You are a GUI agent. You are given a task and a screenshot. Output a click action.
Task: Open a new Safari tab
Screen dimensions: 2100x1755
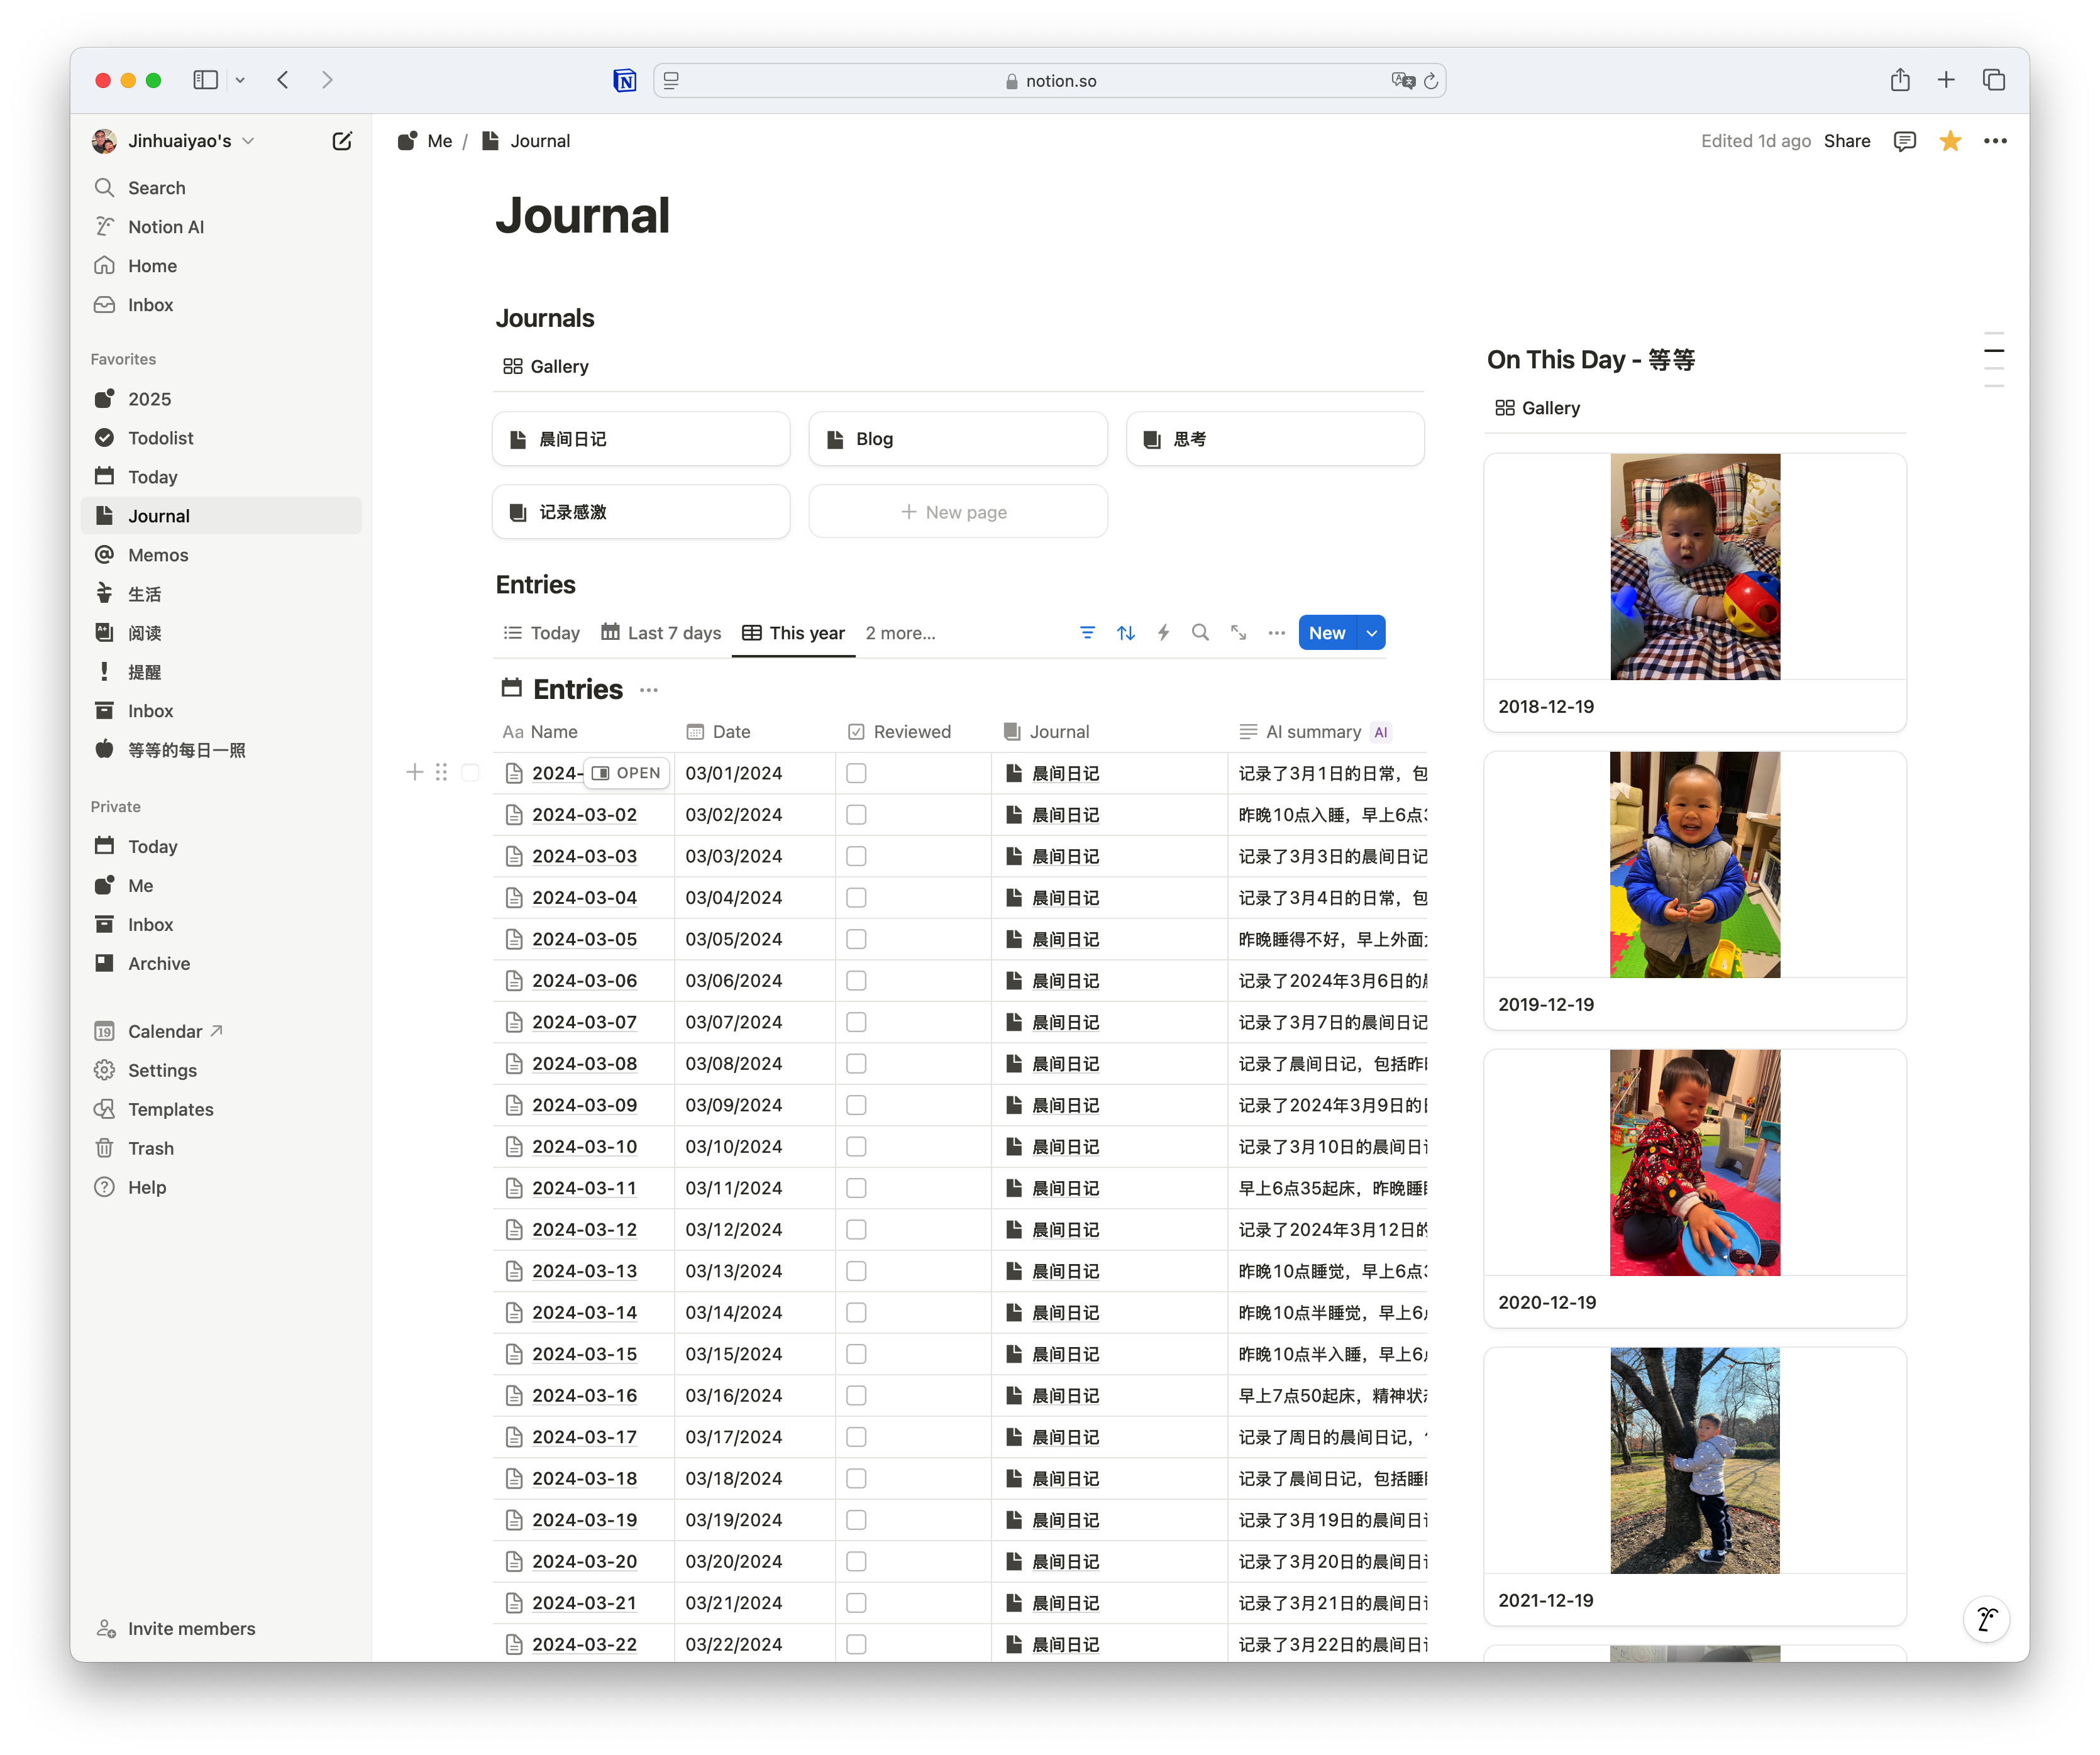pos(1946,80)
